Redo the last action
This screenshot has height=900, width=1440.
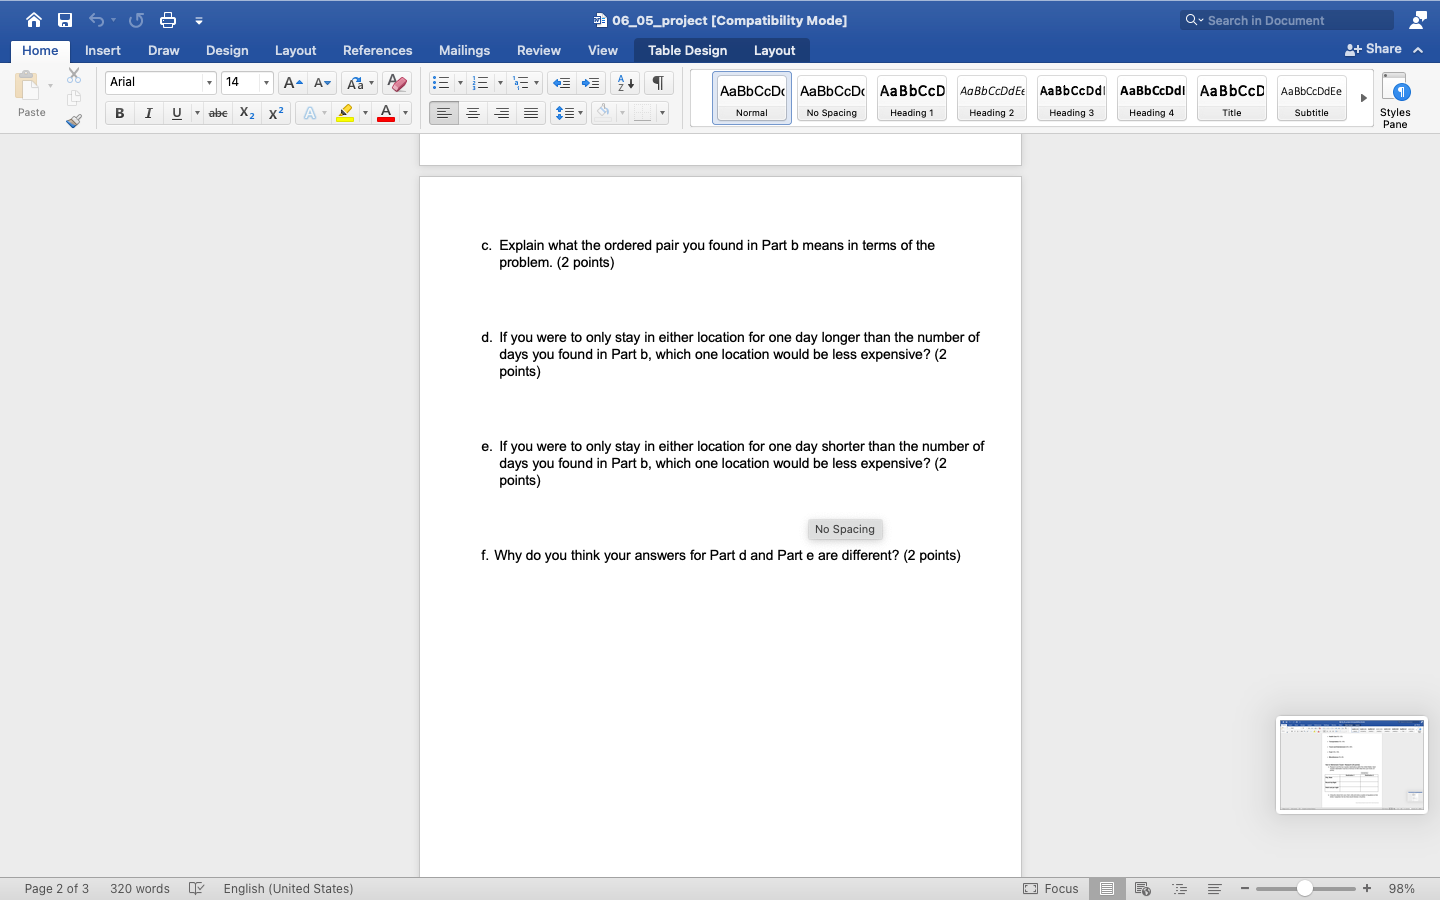136,20
